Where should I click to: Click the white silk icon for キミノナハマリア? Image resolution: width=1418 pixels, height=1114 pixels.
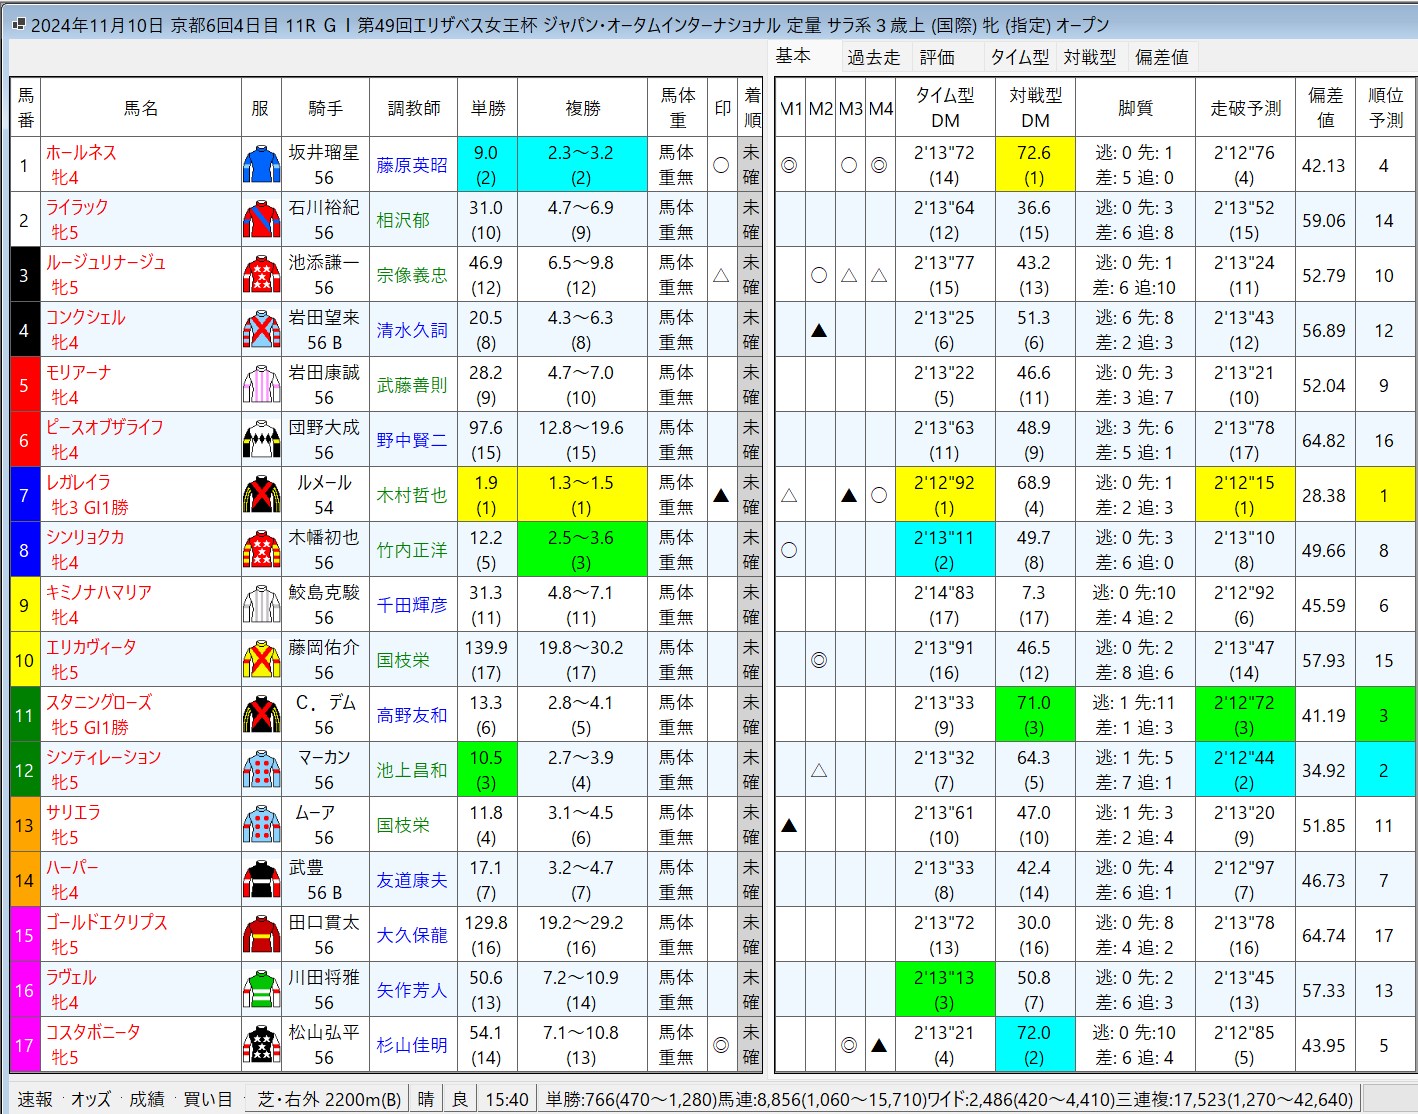(x=261, y=605)
